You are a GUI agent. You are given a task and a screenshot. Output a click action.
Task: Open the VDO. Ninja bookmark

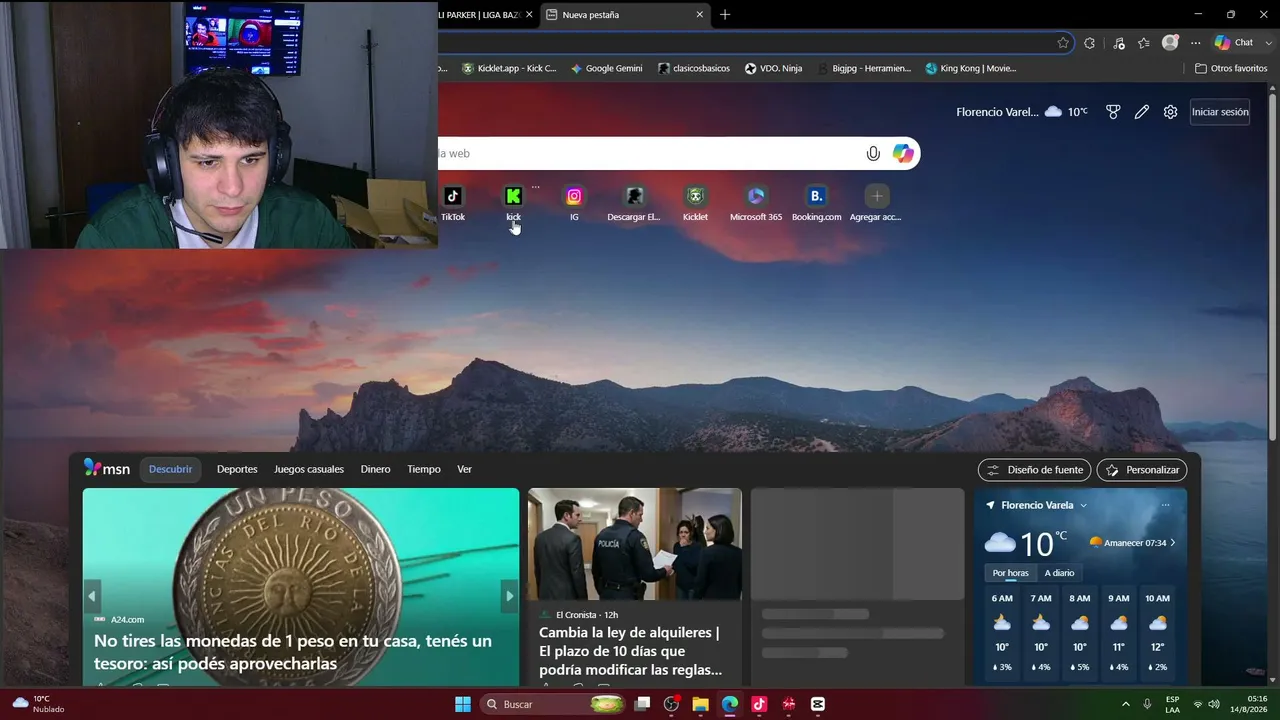pyautogui.click(x=773, y=68)
